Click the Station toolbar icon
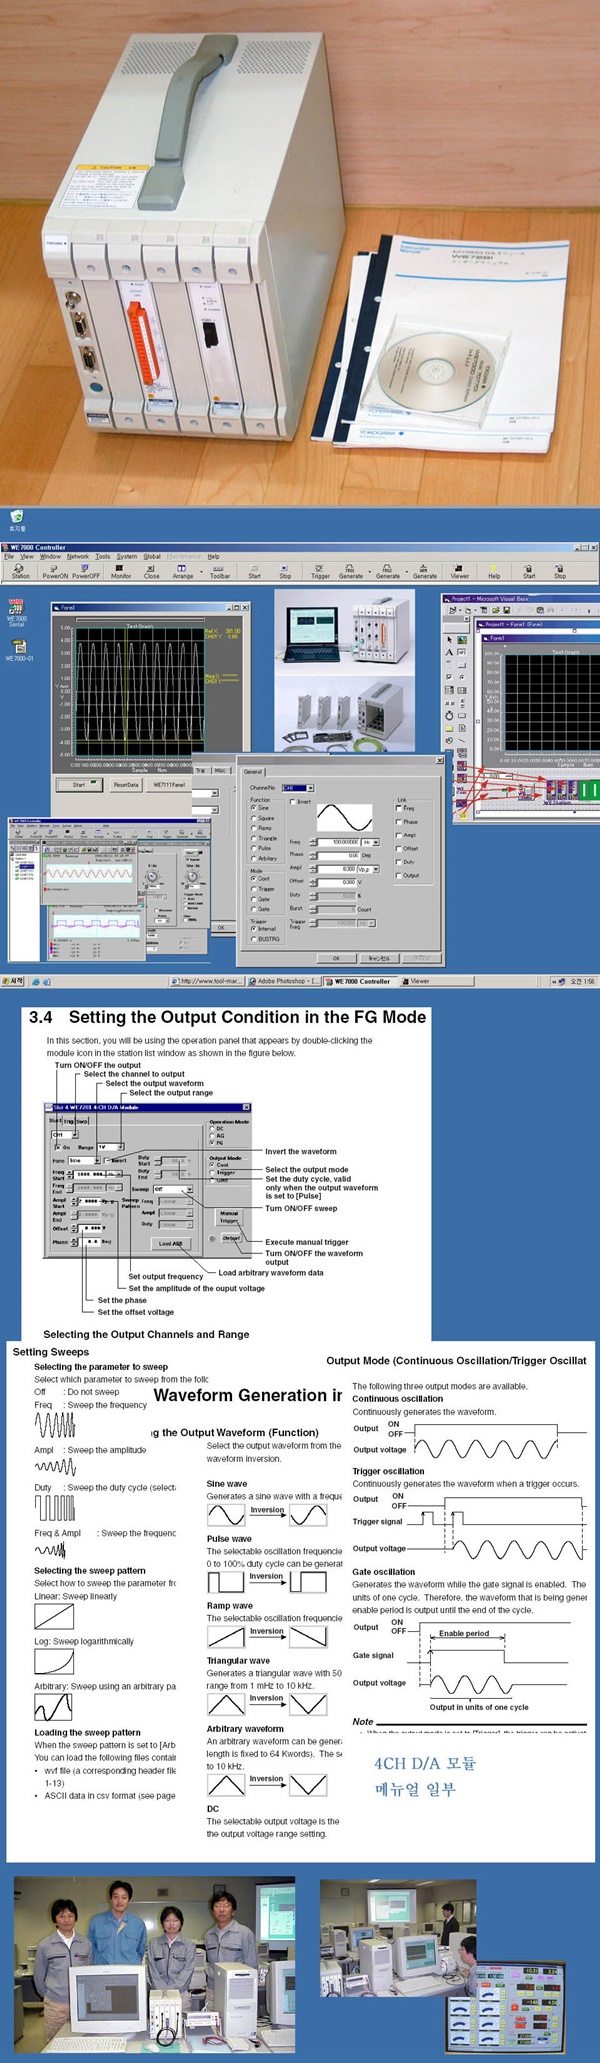Screen dimensions: 600x2063 (x=20, y=570)
